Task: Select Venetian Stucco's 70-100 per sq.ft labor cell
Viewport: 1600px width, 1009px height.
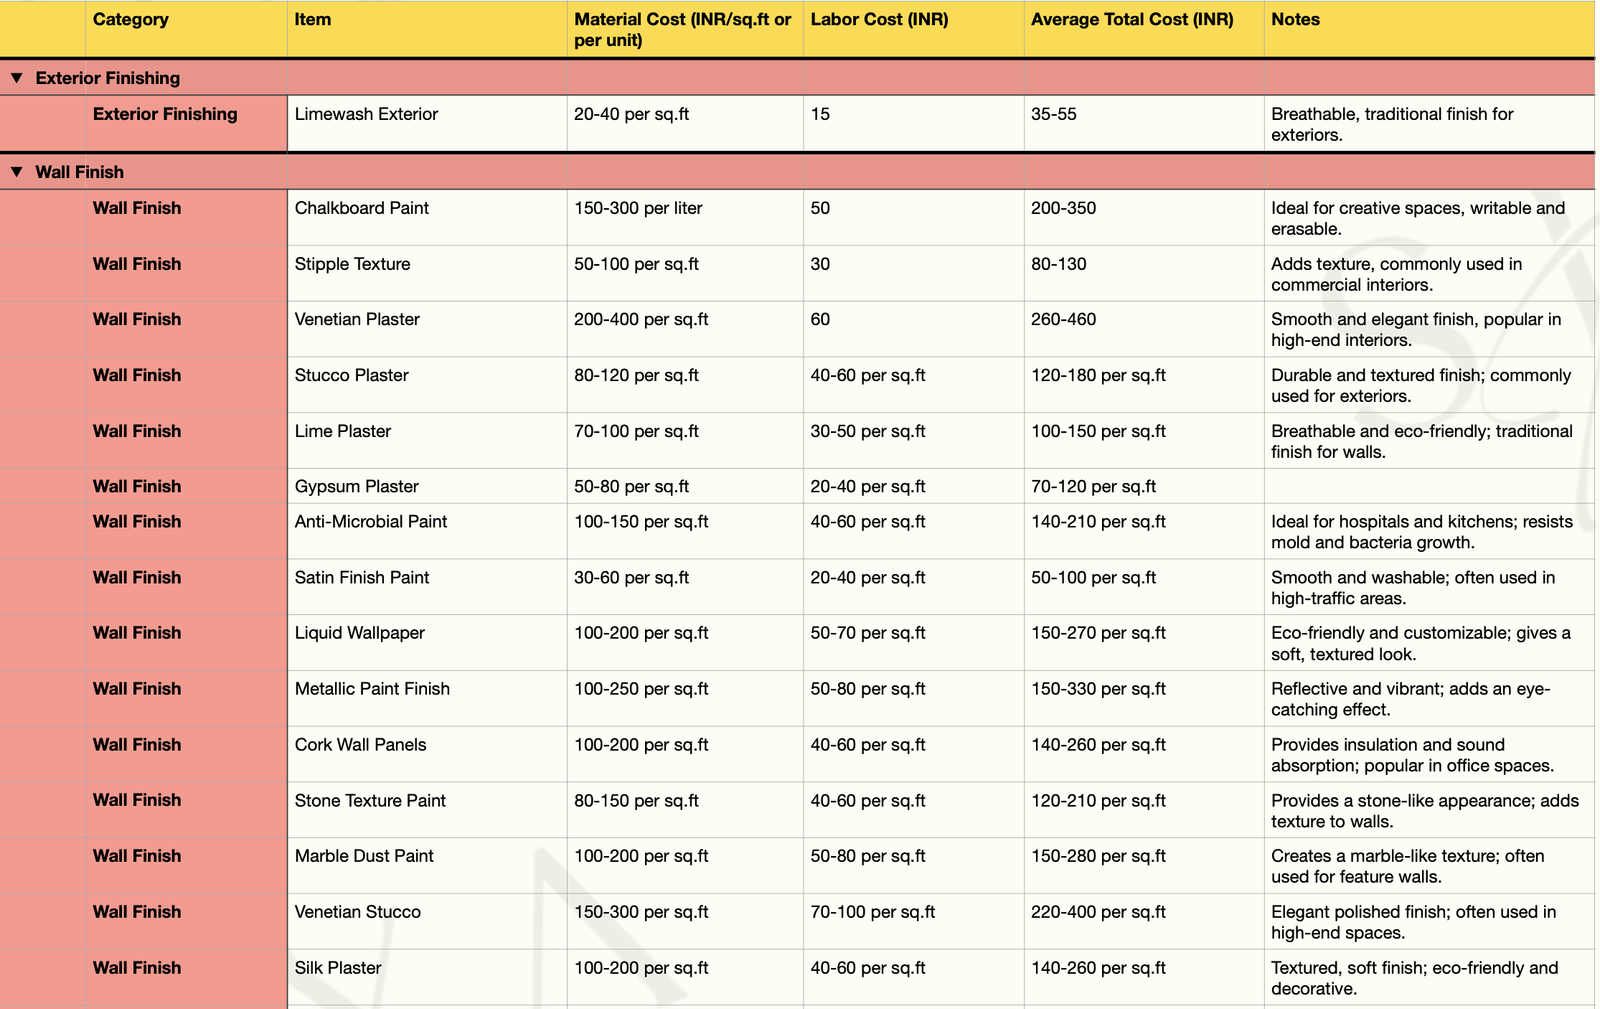Action: [x=872, y=913]
